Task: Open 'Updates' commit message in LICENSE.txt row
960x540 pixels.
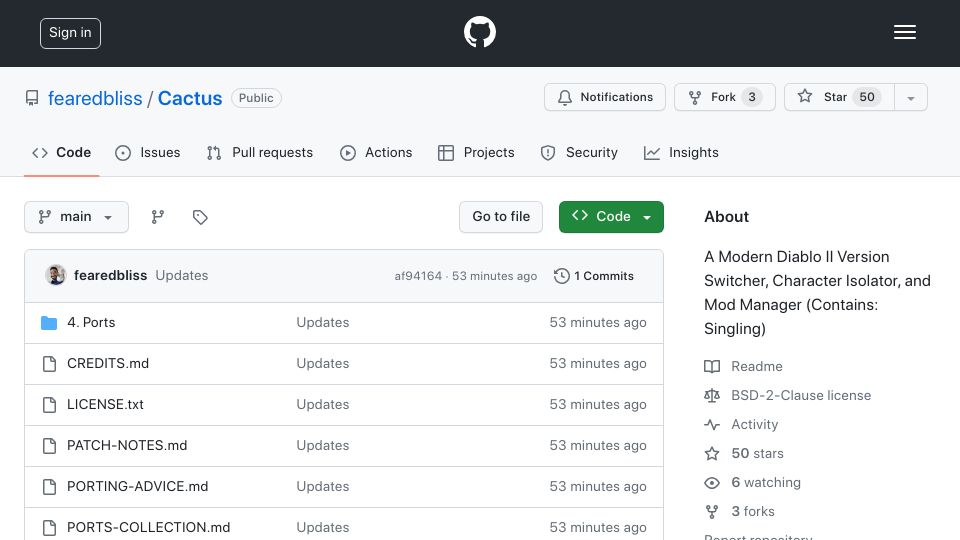Action: pos(323,405)
